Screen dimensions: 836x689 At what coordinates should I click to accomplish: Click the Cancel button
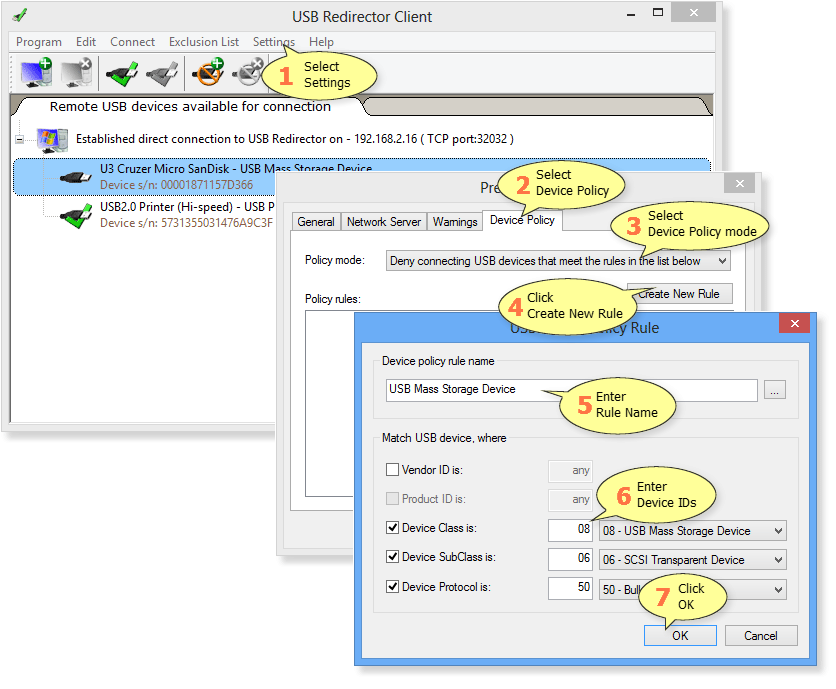pos(761,636)
